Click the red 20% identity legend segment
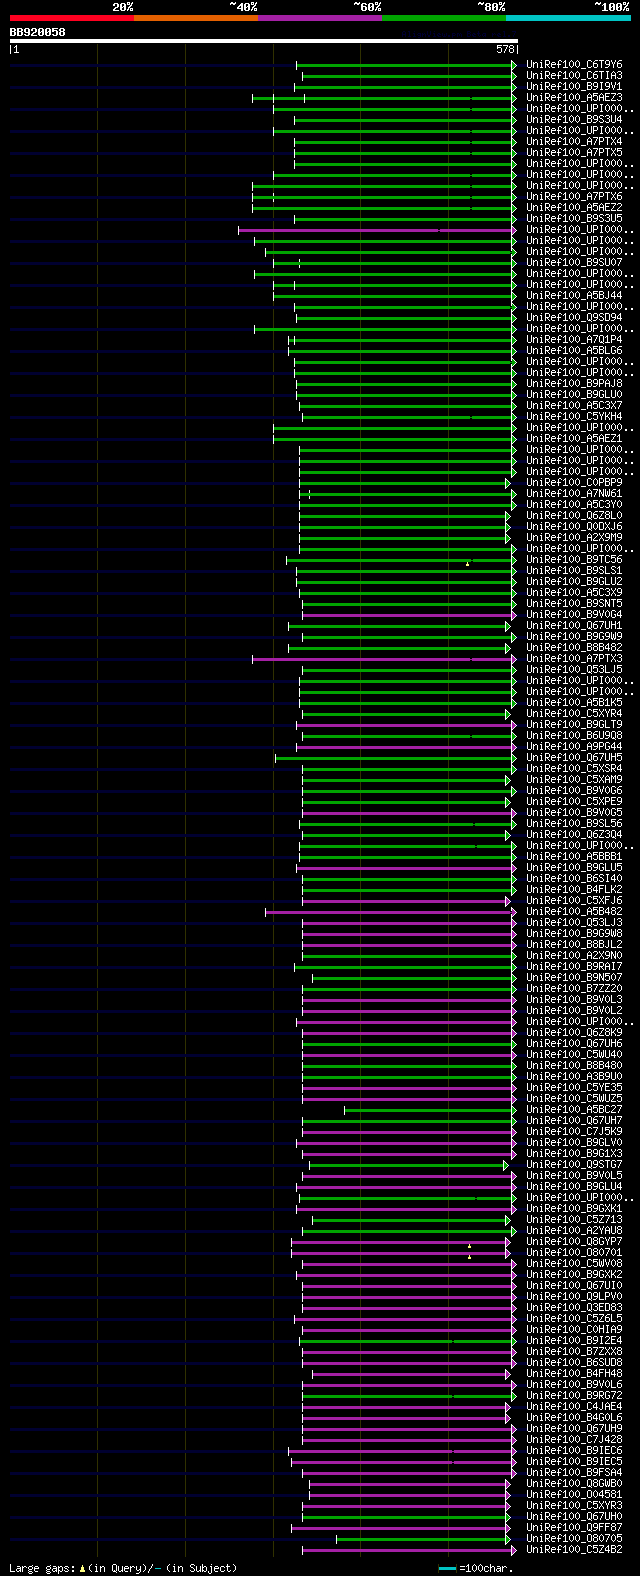Screen dimensions: 640x1576 72,18
